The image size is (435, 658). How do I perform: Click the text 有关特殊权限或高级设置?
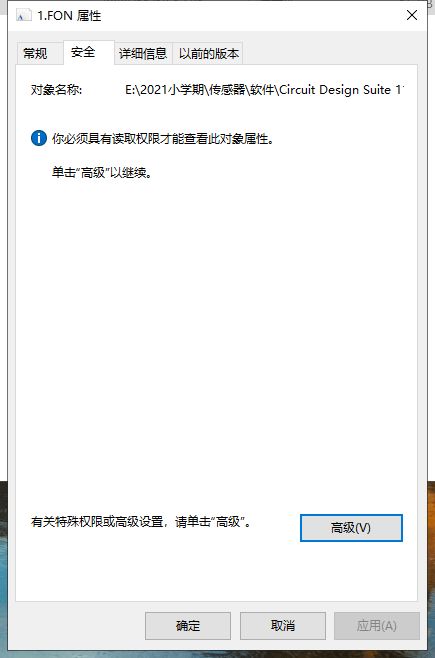[96, 522]
